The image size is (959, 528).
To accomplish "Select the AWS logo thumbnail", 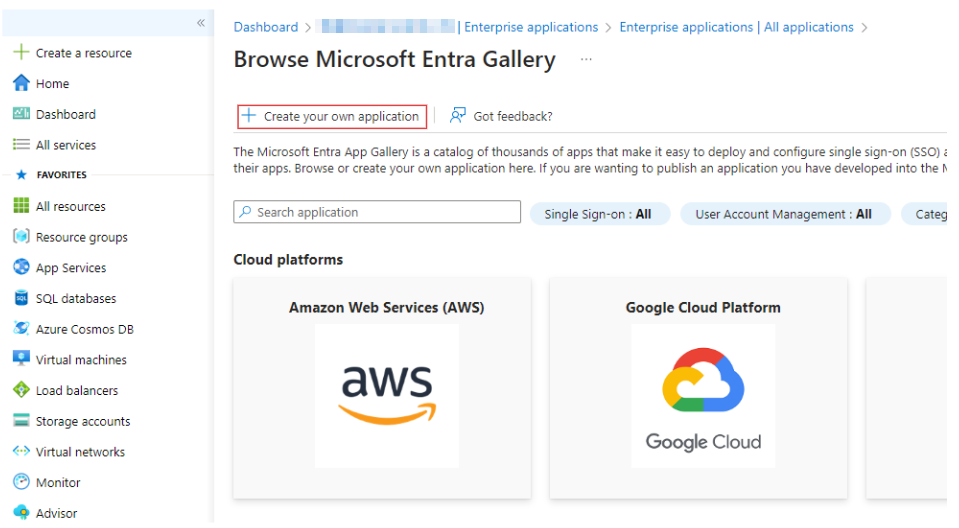I will tap(387, 396).
